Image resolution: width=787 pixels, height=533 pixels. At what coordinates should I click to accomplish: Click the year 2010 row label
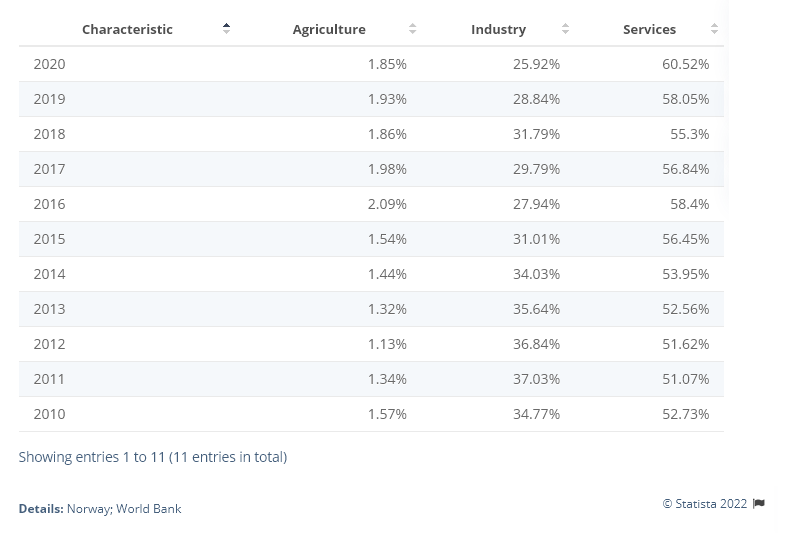coord(49,414)
